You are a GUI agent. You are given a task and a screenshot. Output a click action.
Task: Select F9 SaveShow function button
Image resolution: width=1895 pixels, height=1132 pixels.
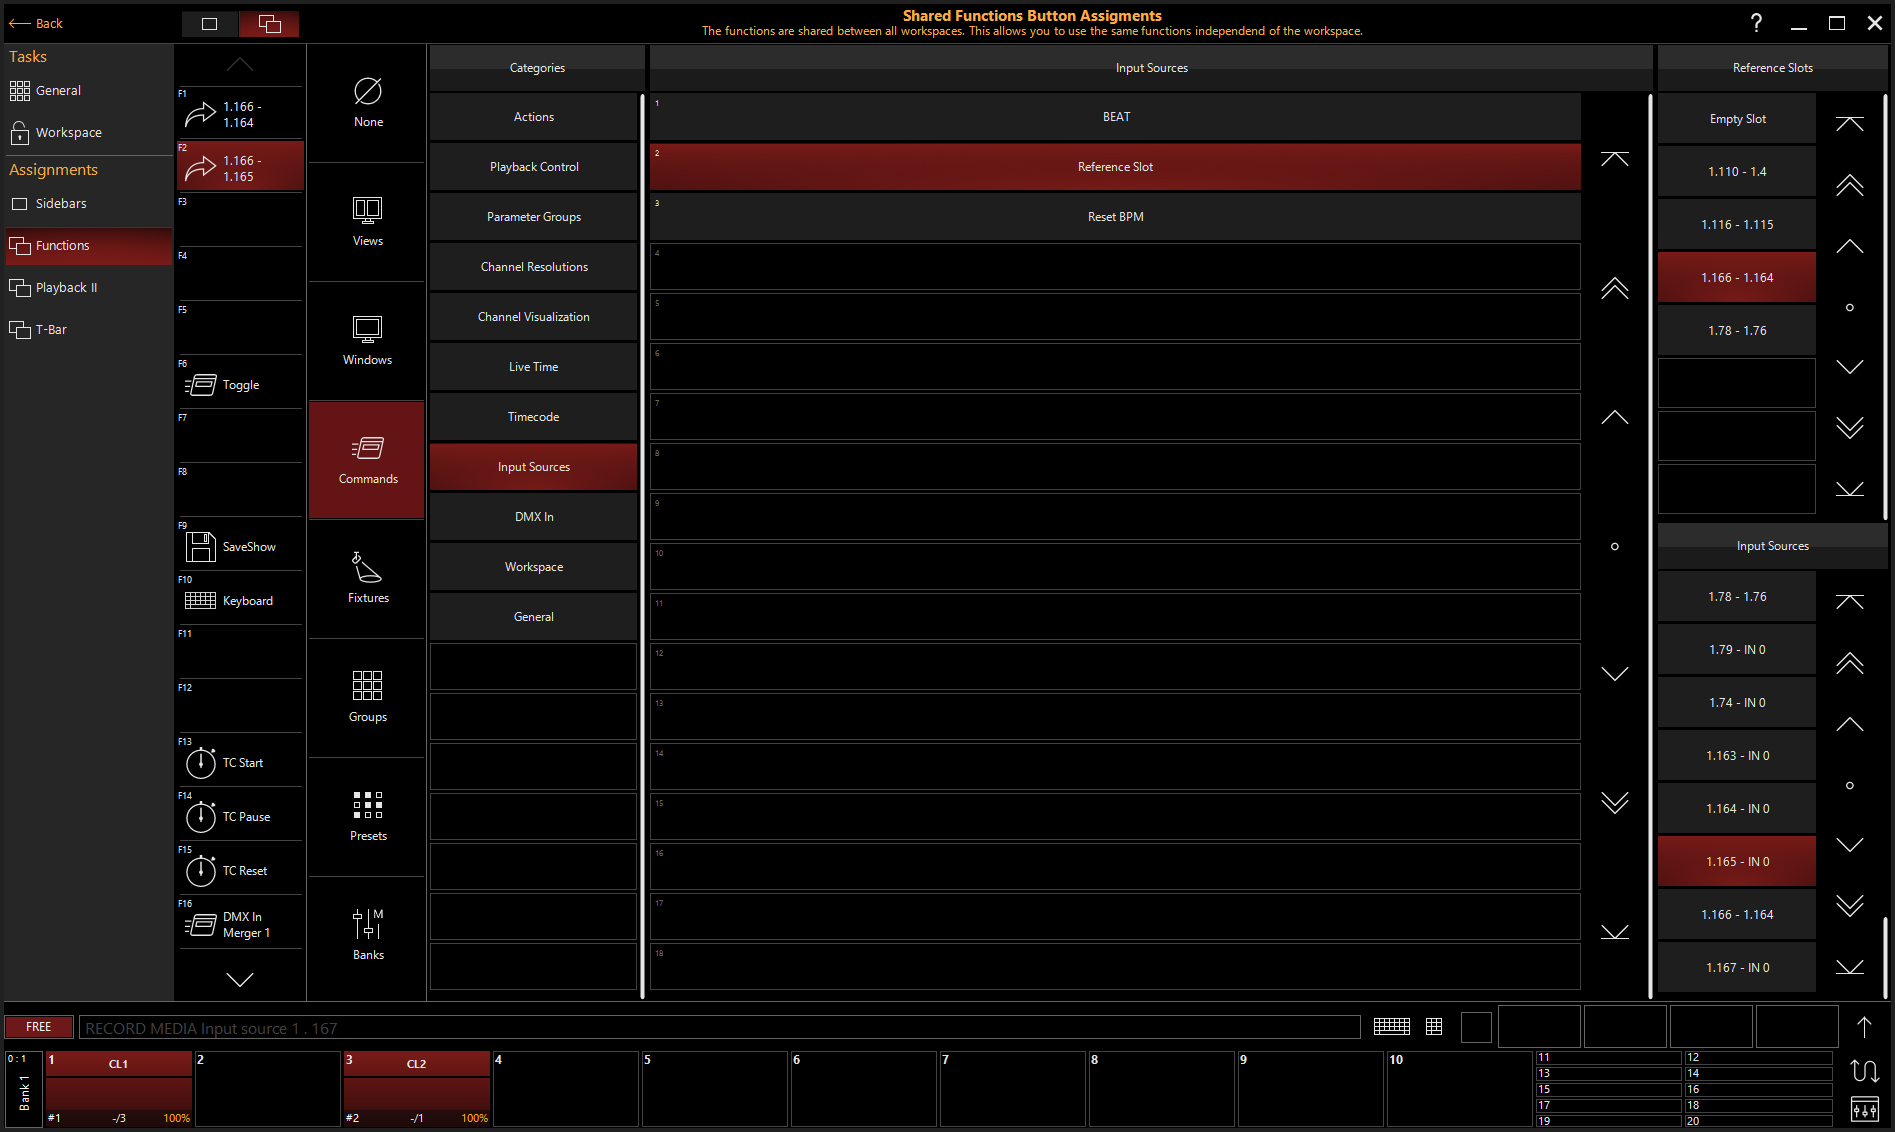click(x=240, y=546)
